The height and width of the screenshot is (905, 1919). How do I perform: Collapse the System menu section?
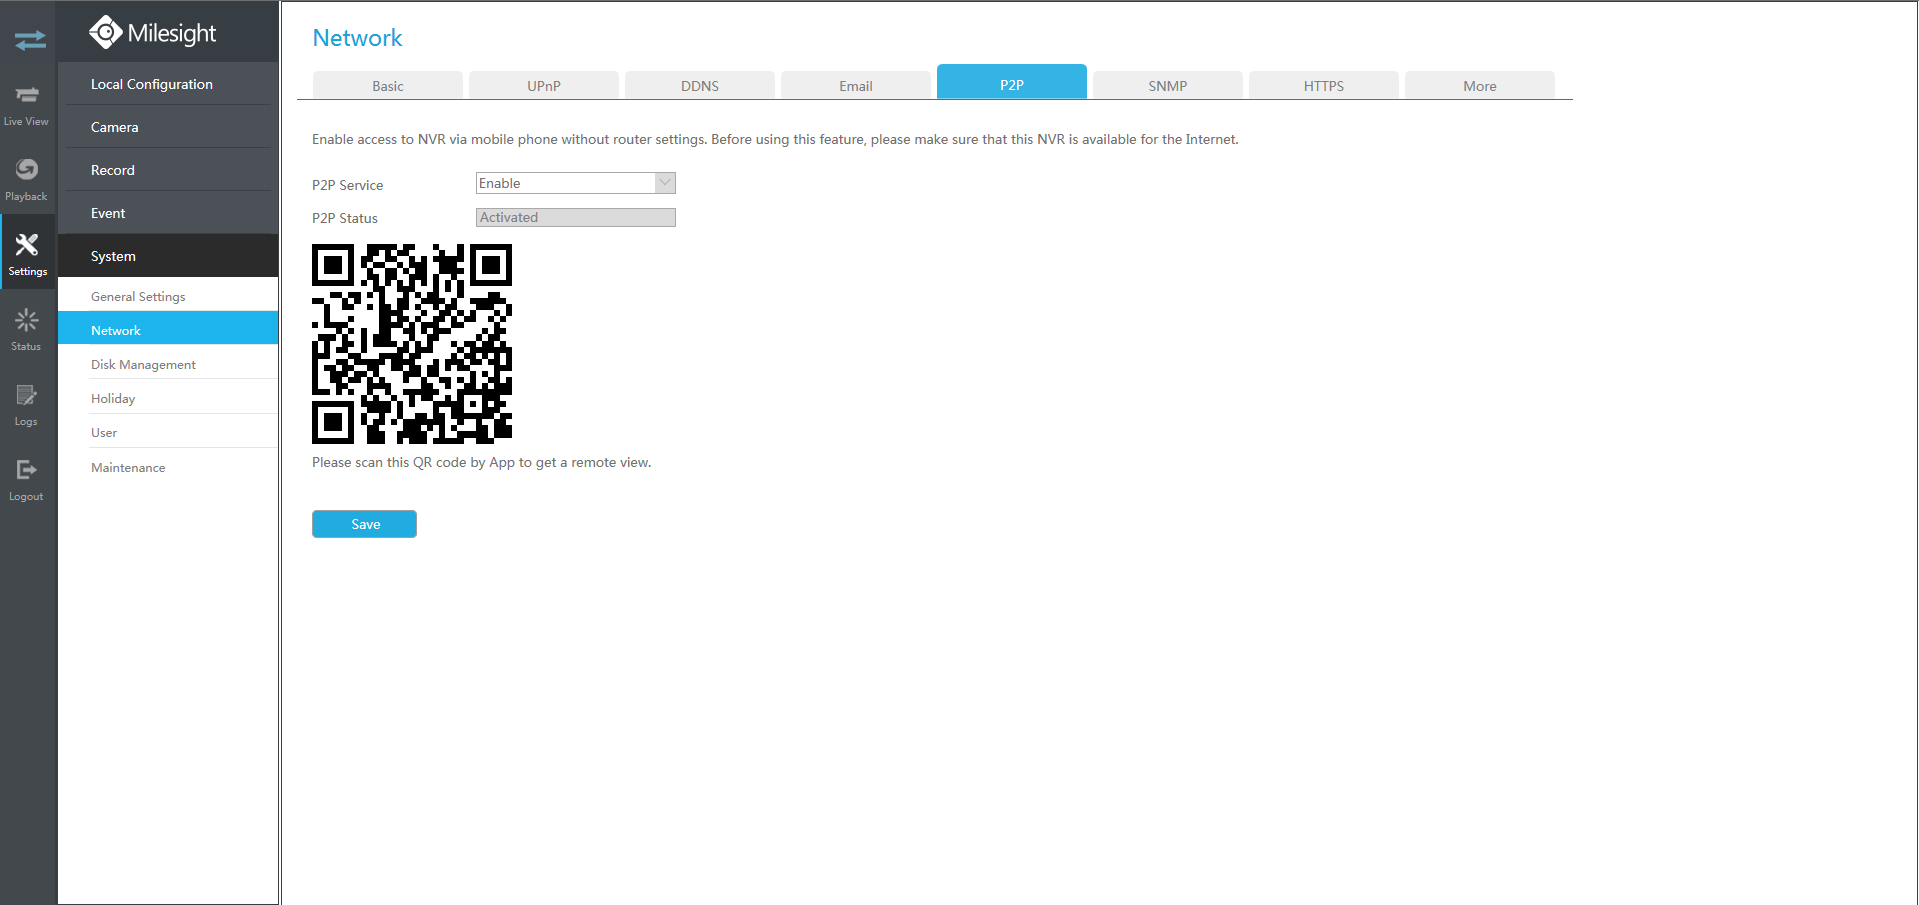pyautogui.click(x=168, y=256)
